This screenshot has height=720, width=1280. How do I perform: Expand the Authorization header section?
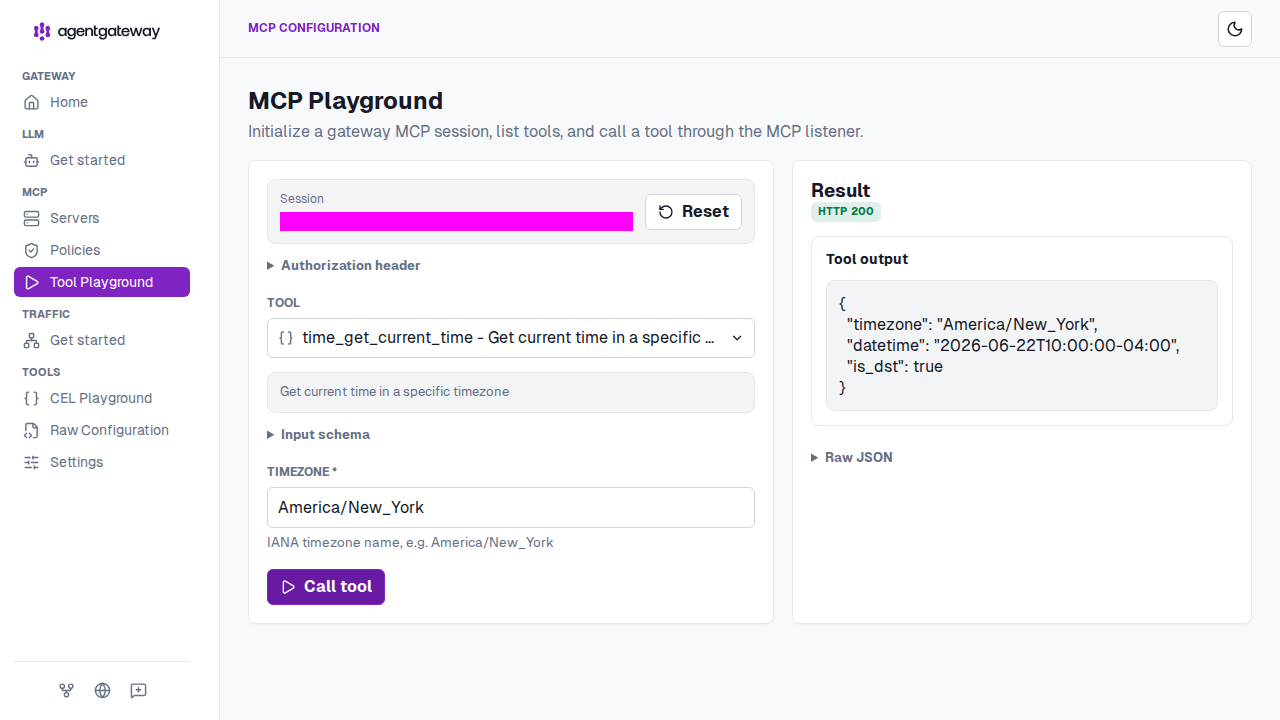click(x=344, y=265)
